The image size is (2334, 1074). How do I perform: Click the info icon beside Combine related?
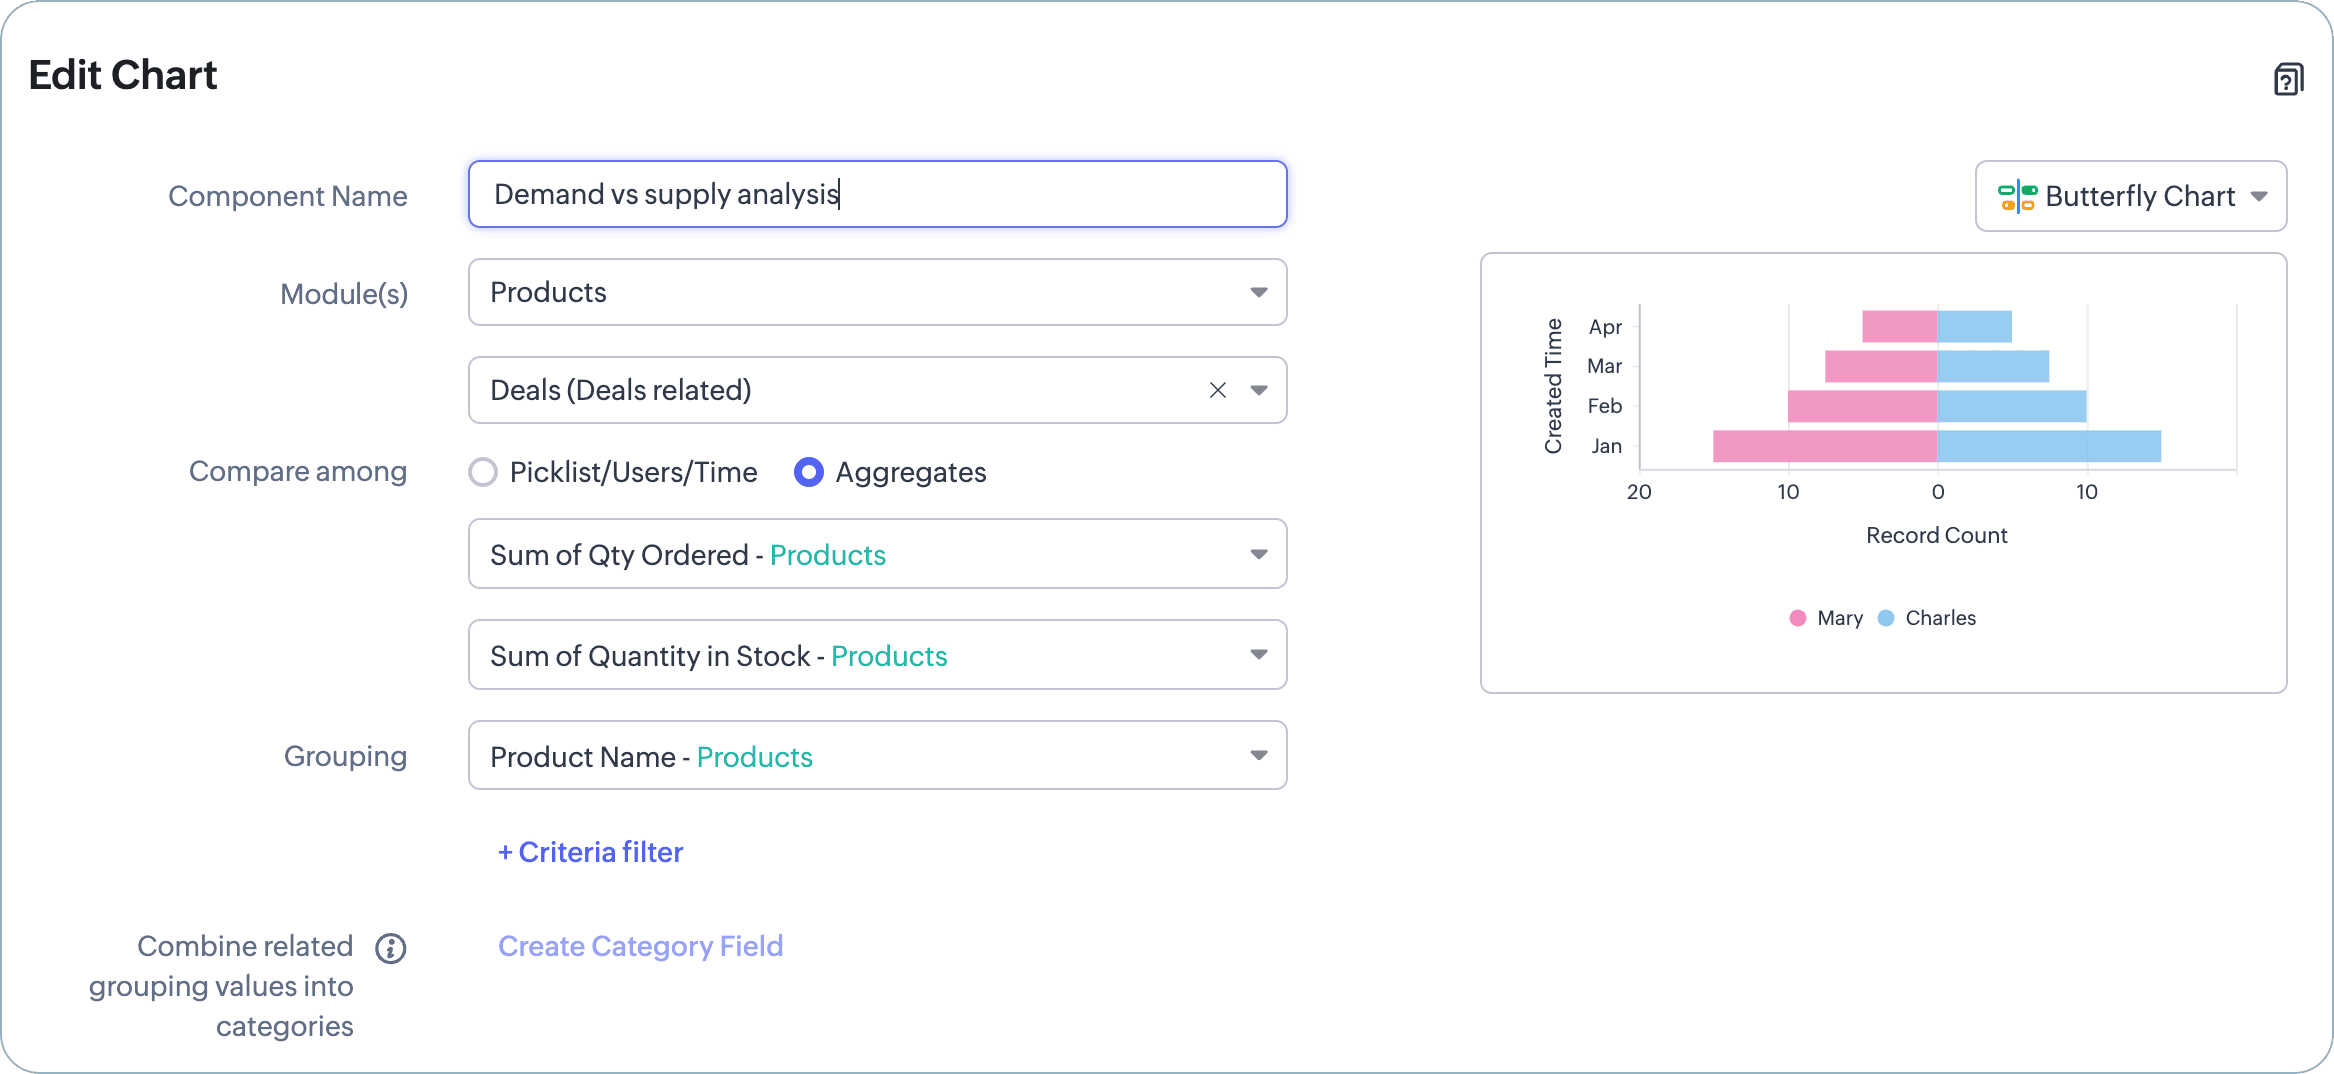(391, 948)
